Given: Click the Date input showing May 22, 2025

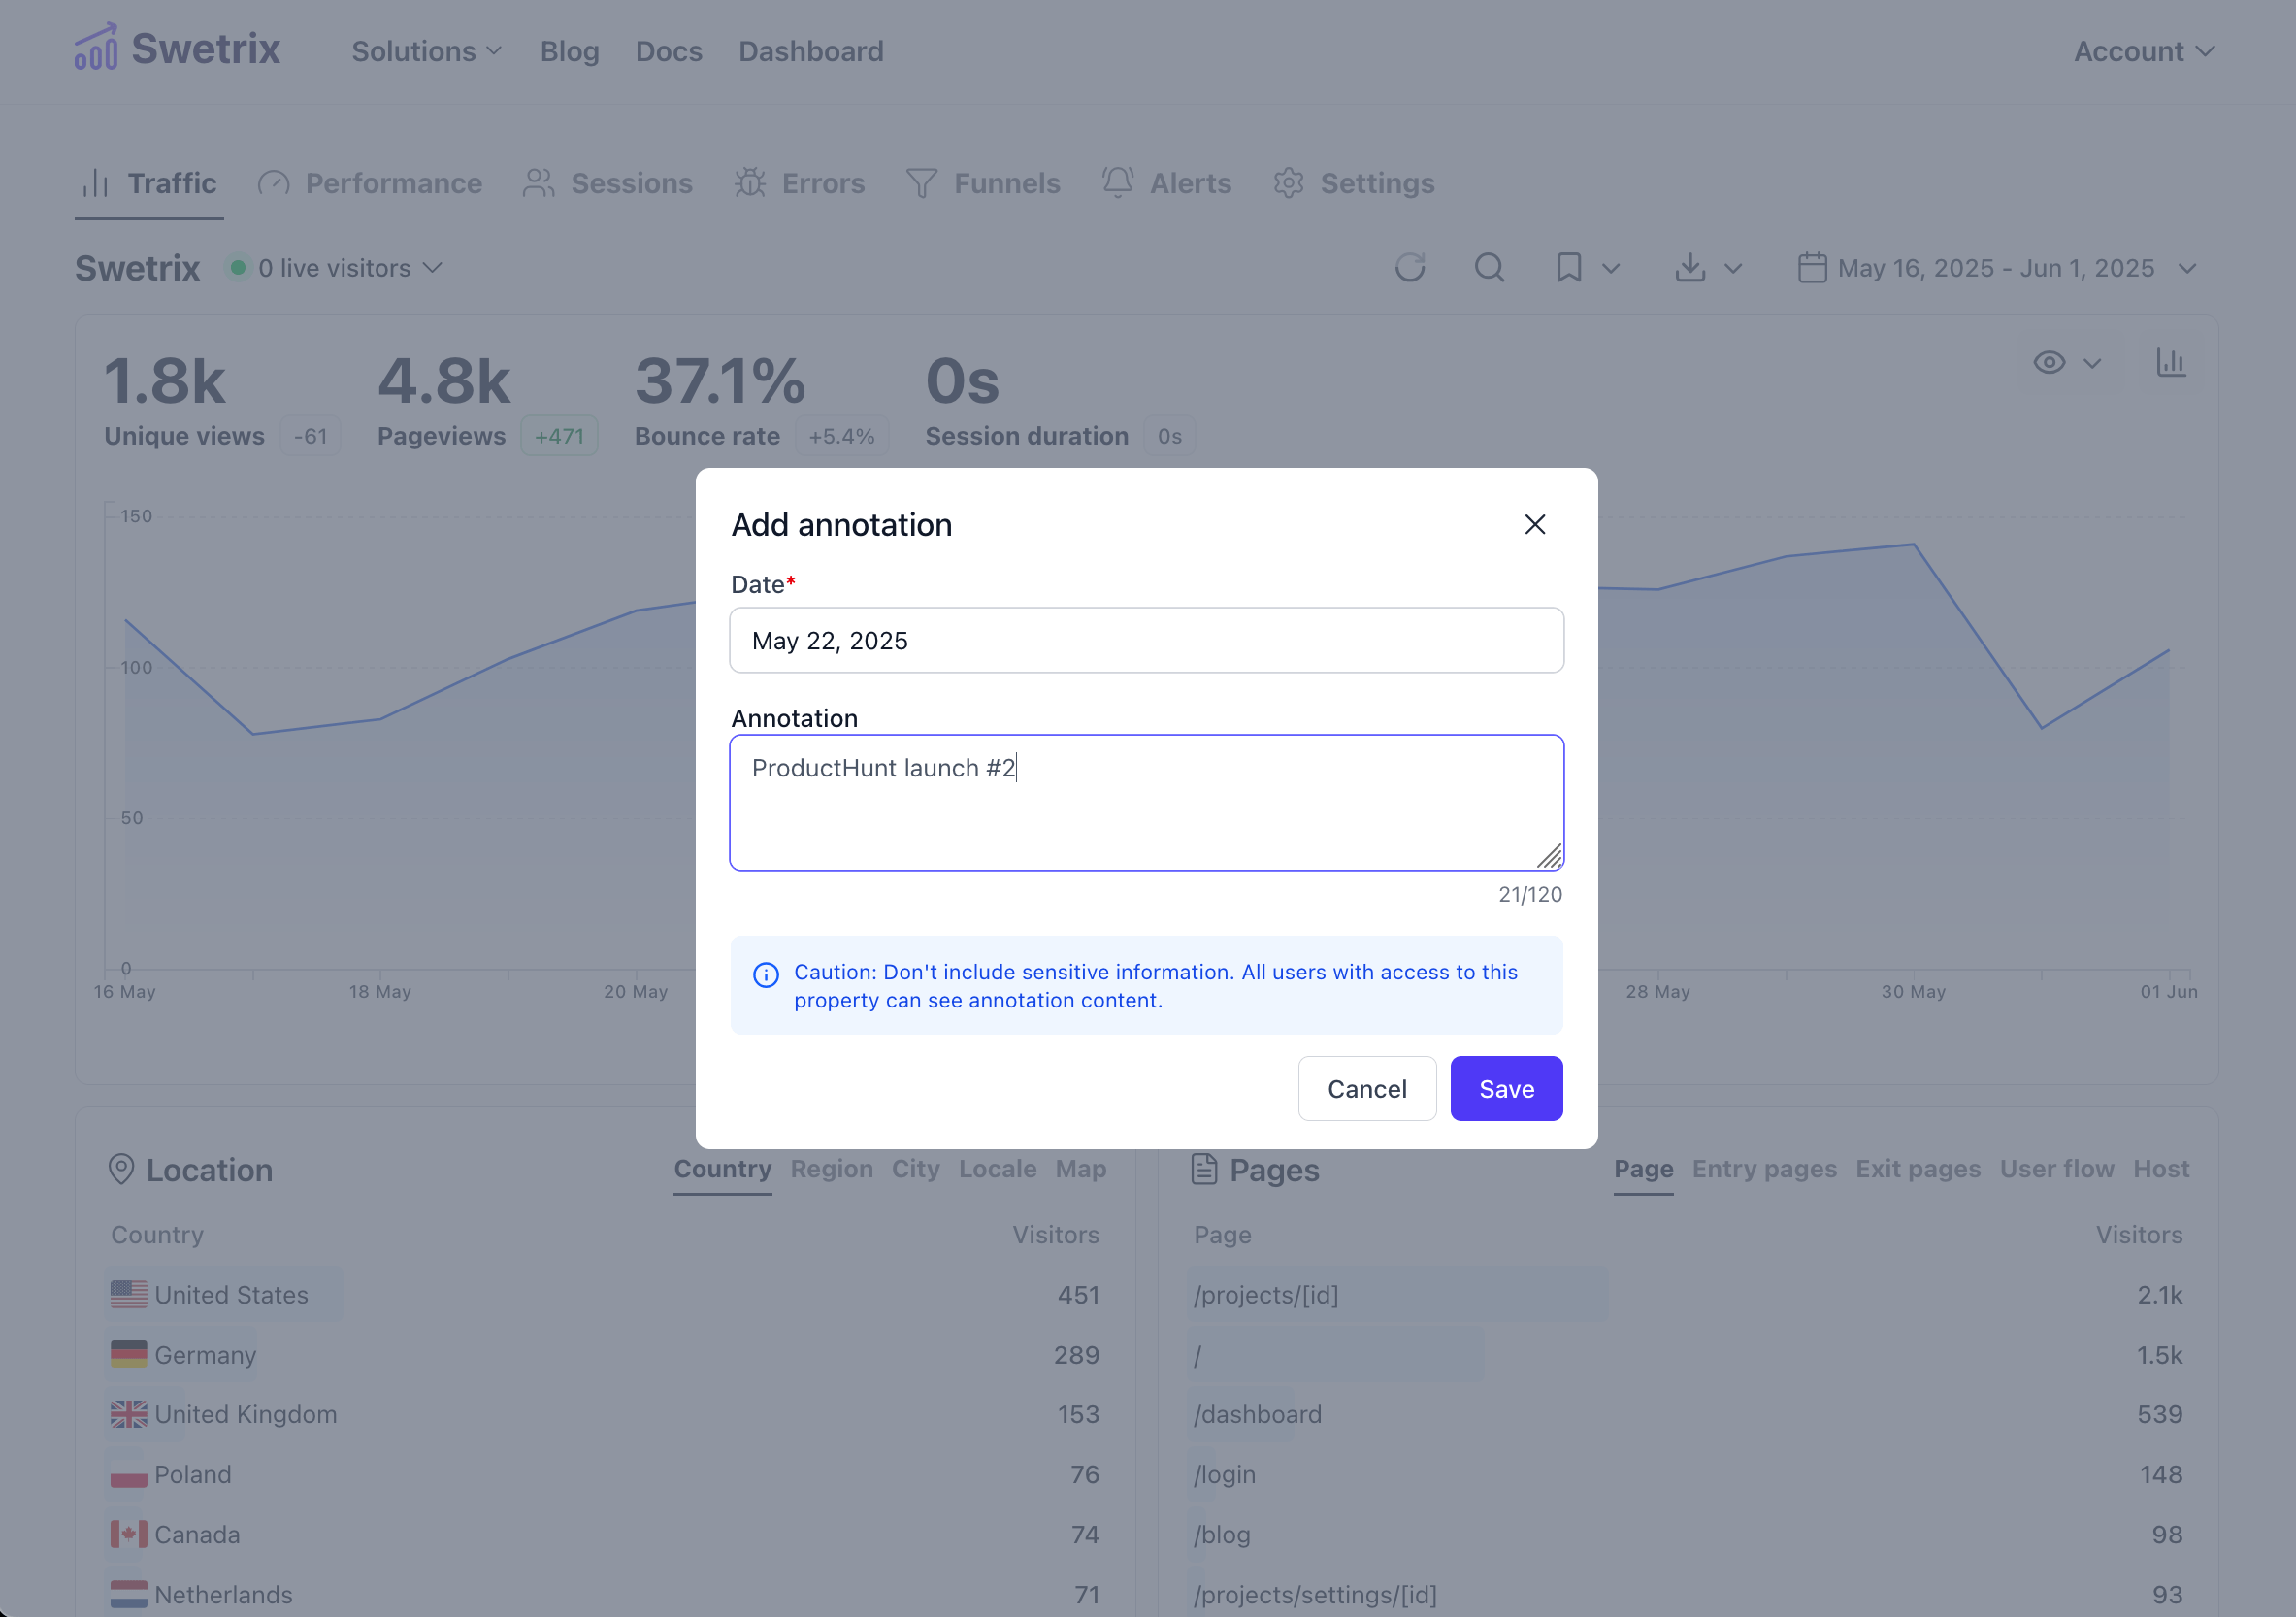Looking at the screenshot, I should pos(1146,640).
